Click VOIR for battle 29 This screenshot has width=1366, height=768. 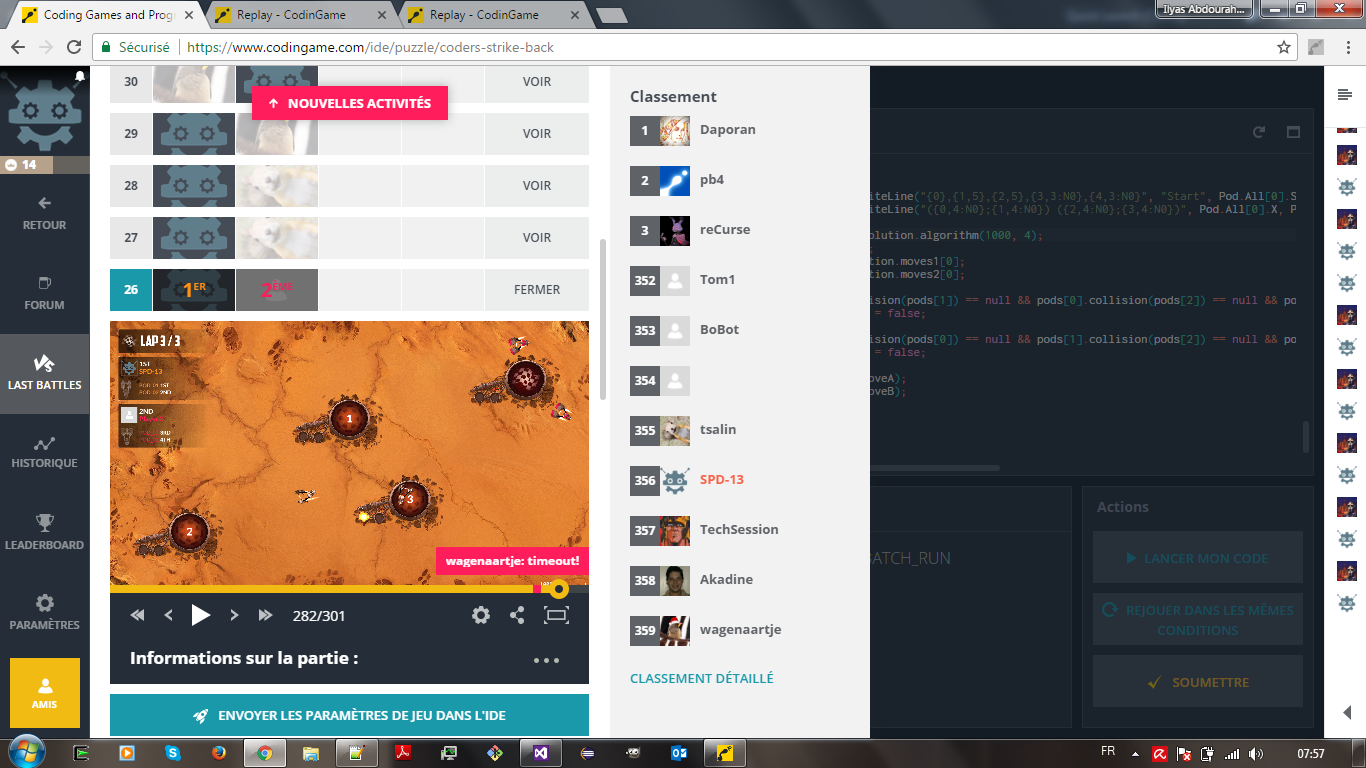(x=537, y=134)
